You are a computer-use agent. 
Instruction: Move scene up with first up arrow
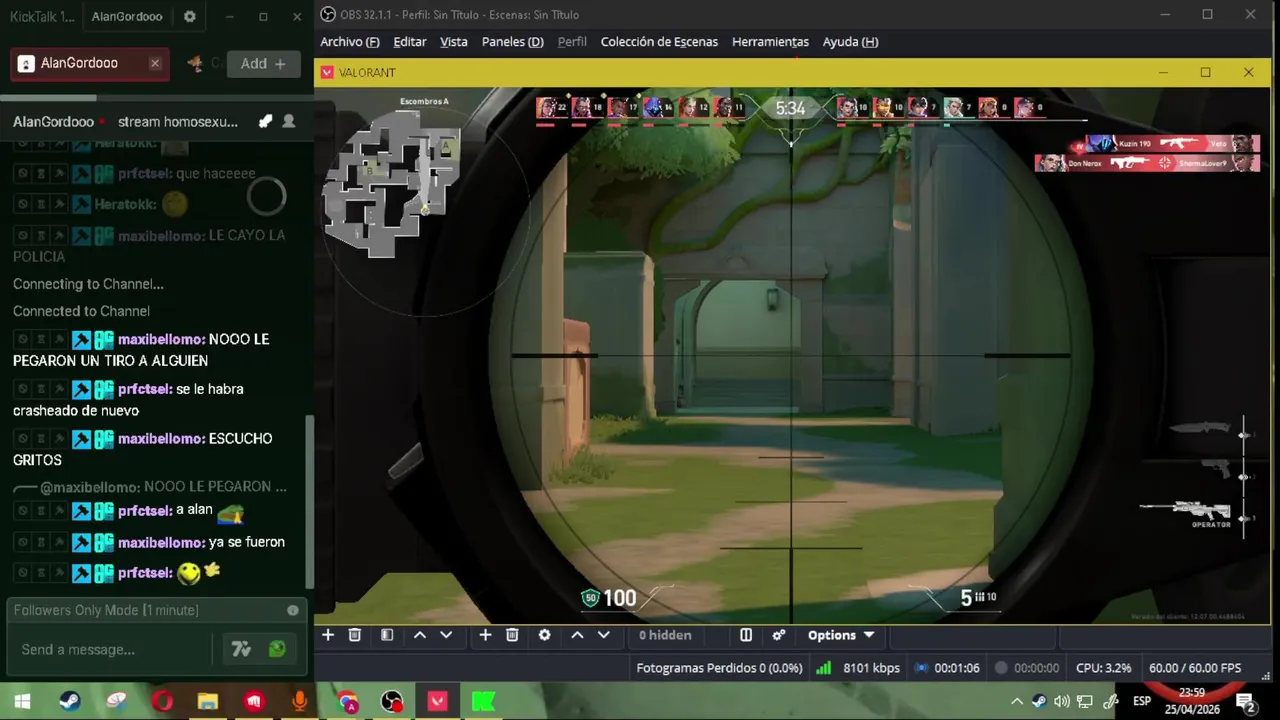tap(420, 635)
